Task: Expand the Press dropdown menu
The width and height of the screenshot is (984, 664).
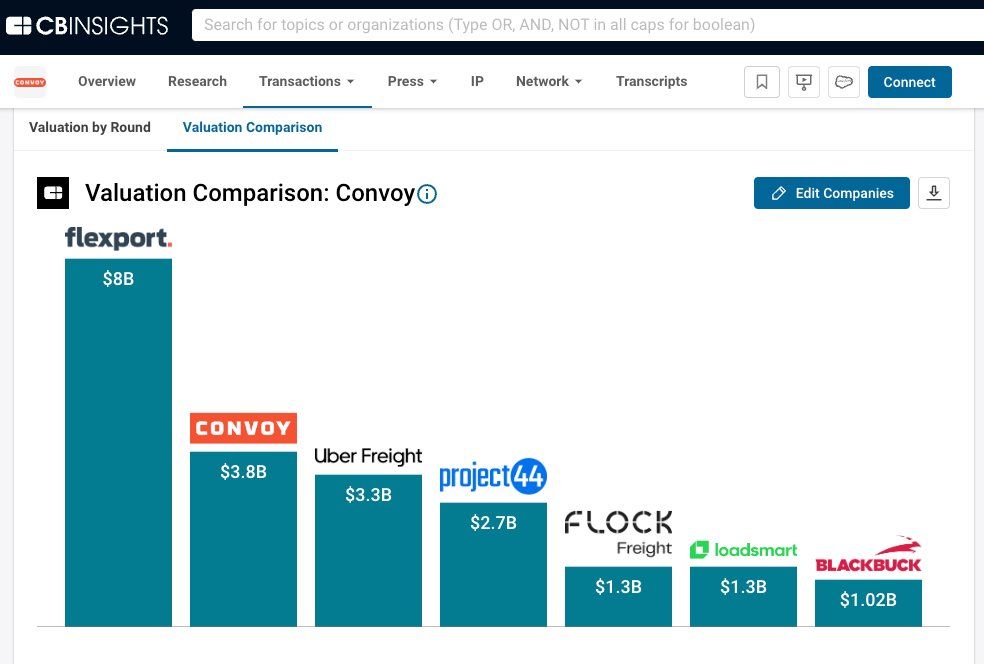Action: [x=412, y=82]
